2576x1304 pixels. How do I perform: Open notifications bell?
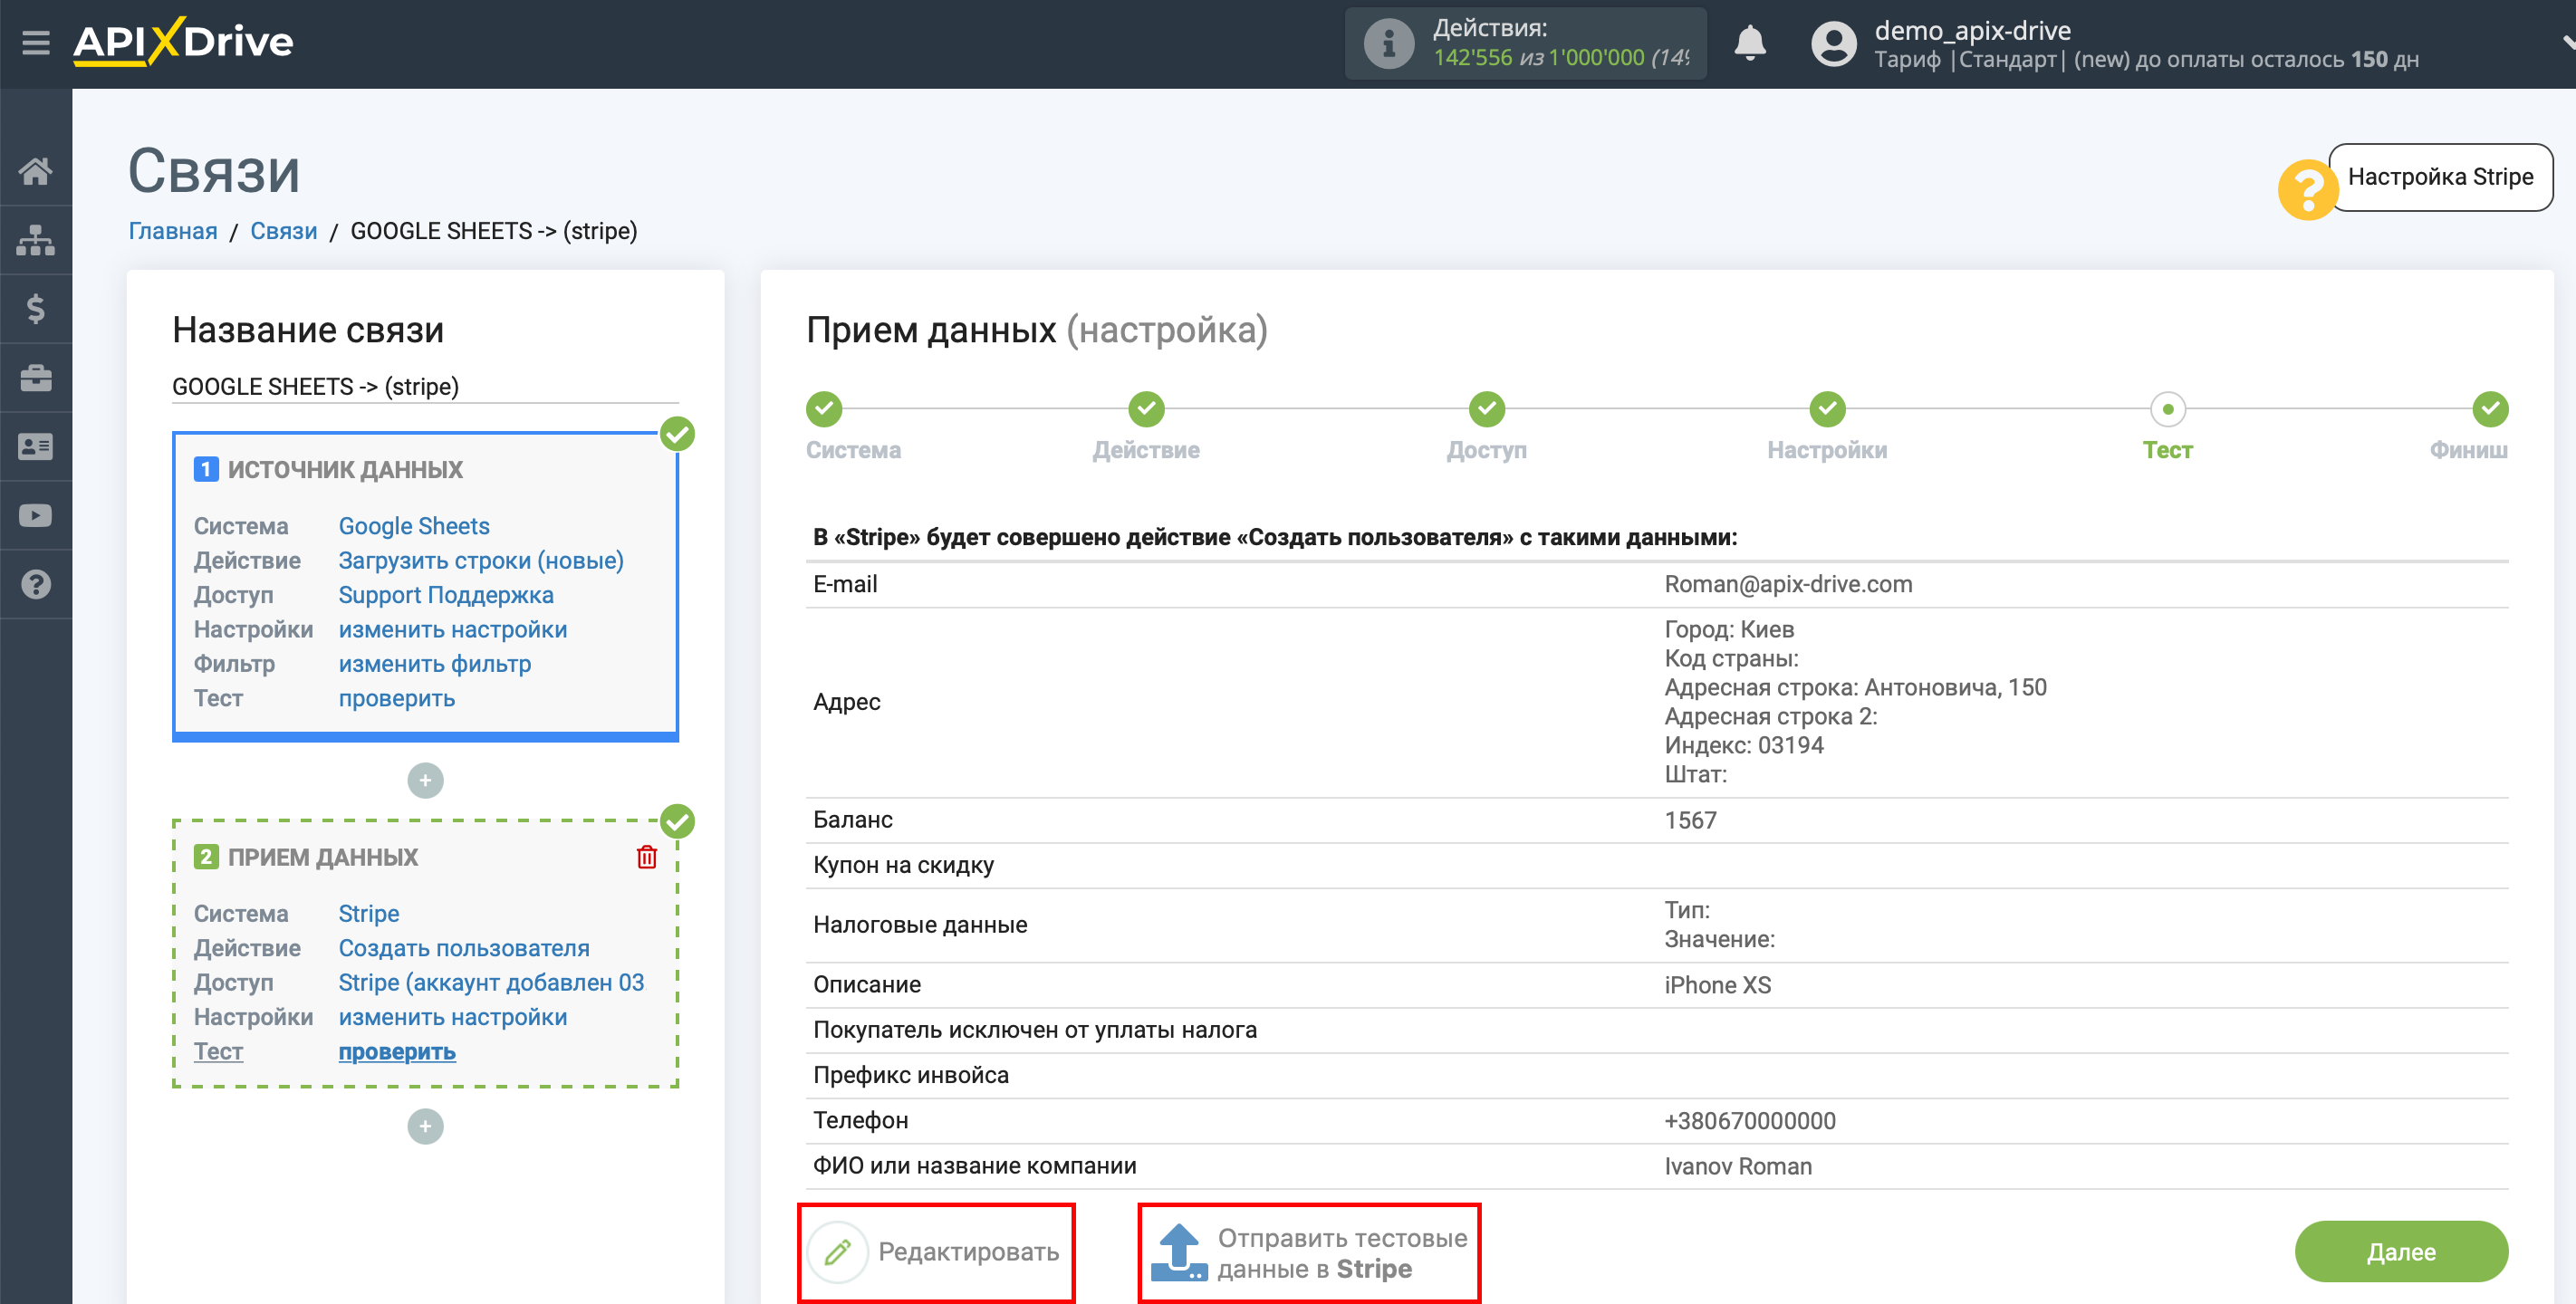click(x=1750, y=44)
